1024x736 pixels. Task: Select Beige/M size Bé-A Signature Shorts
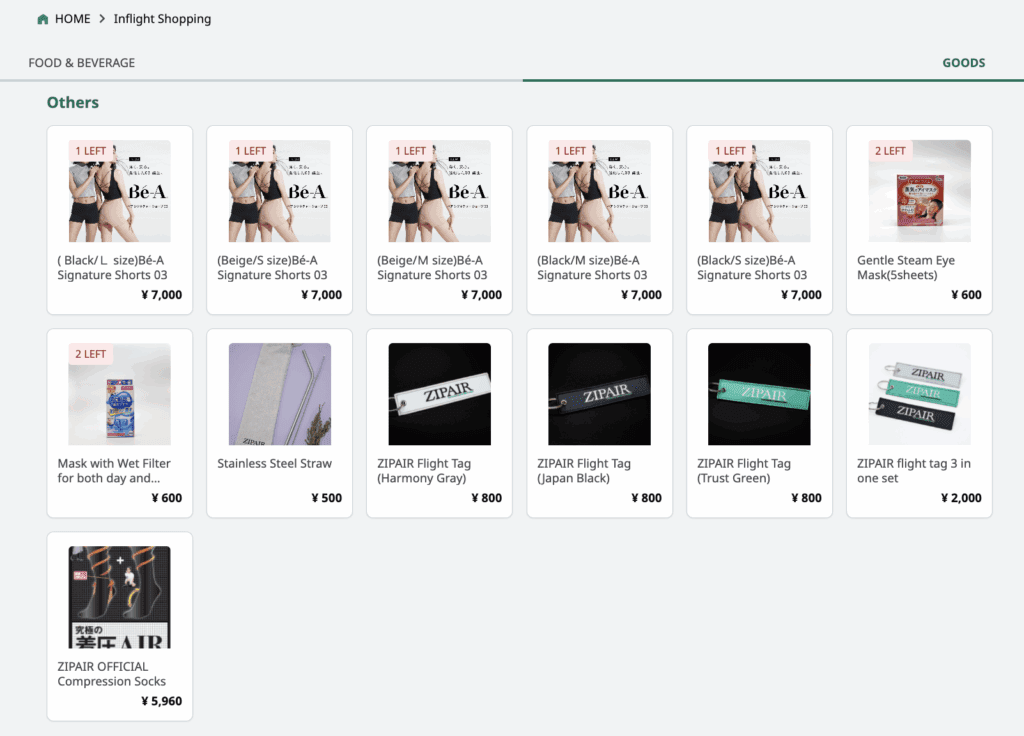coord(439,220)
